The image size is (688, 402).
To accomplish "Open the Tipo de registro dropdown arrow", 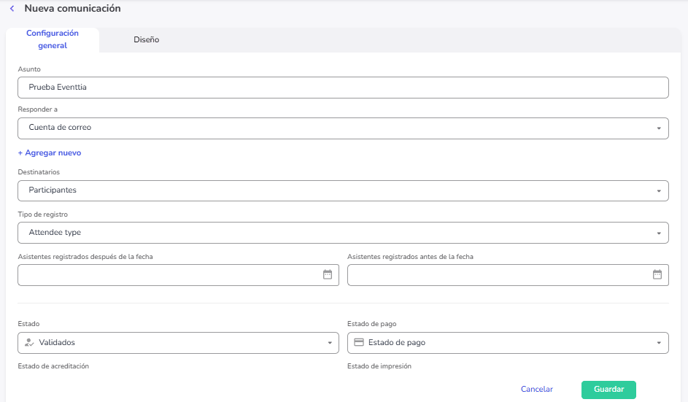I will (659, 233).
